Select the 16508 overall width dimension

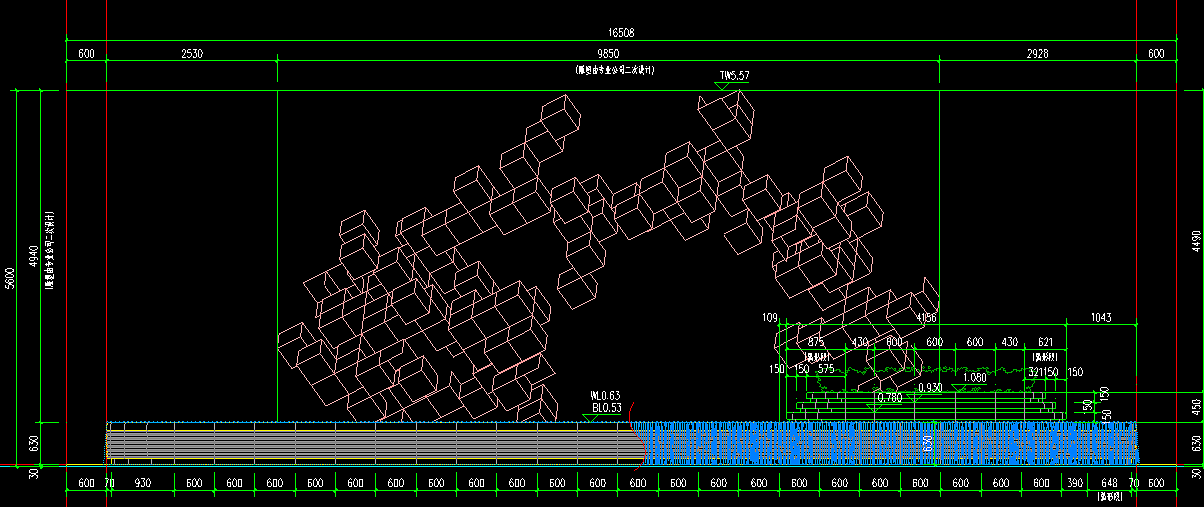tap(620, 32)
